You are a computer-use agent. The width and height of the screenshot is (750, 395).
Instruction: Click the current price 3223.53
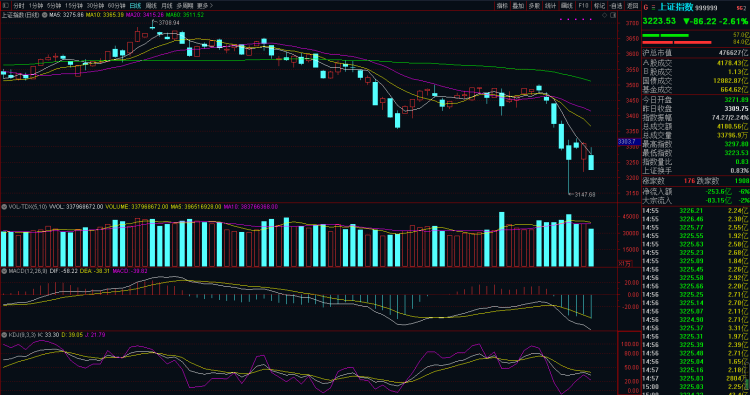coord(659,21)
